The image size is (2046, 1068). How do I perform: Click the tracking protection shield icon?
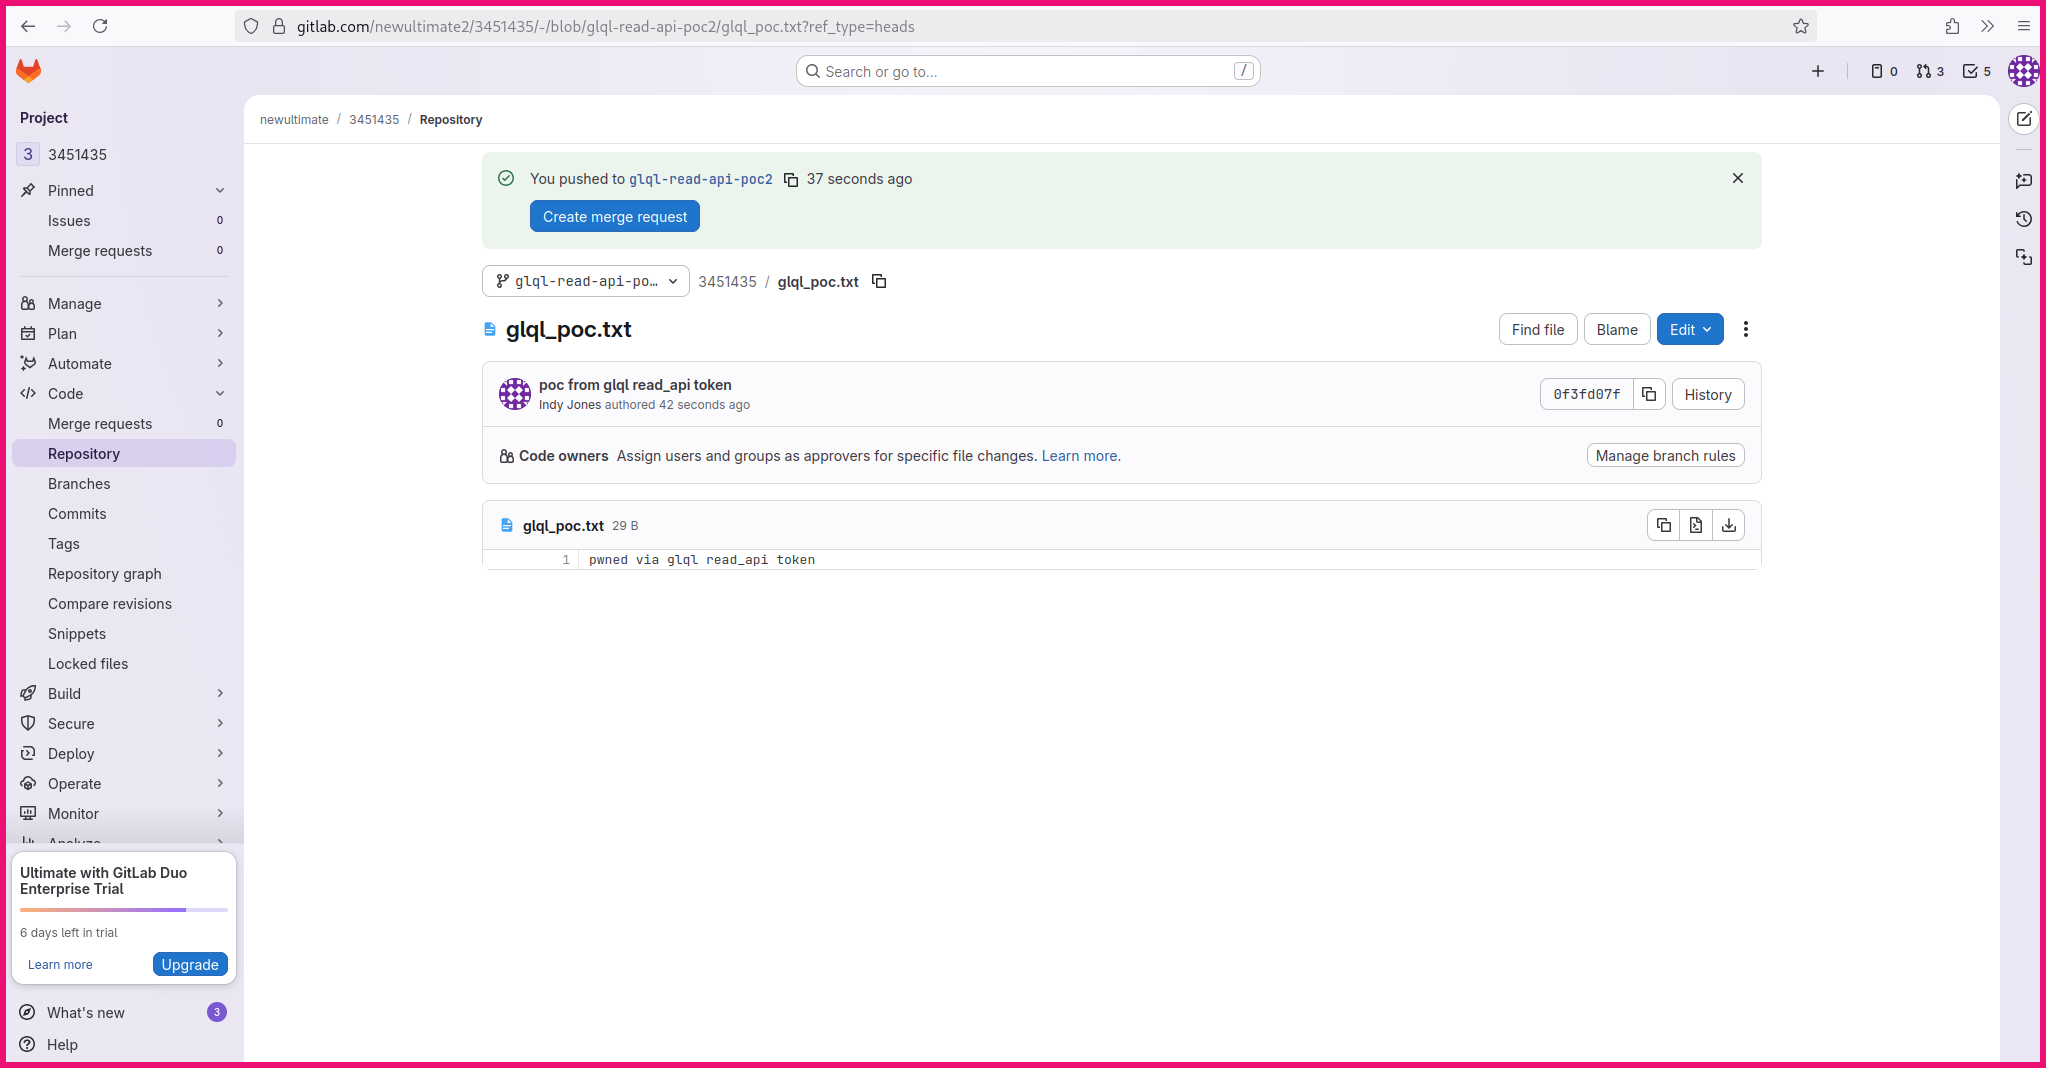pos(251,26)
